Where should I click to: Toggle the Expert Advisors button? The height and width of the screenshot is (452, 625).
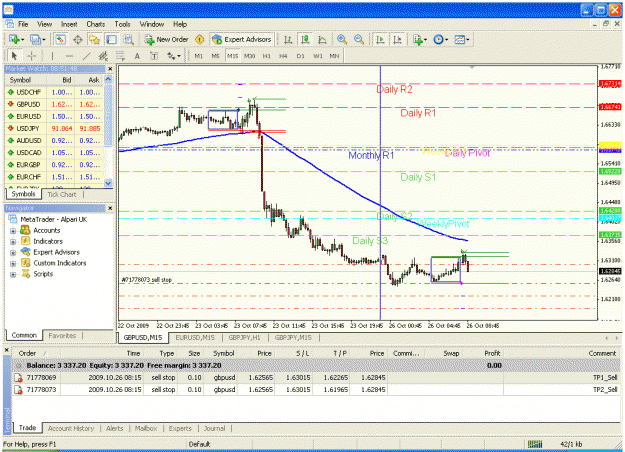tap(242, 39)
